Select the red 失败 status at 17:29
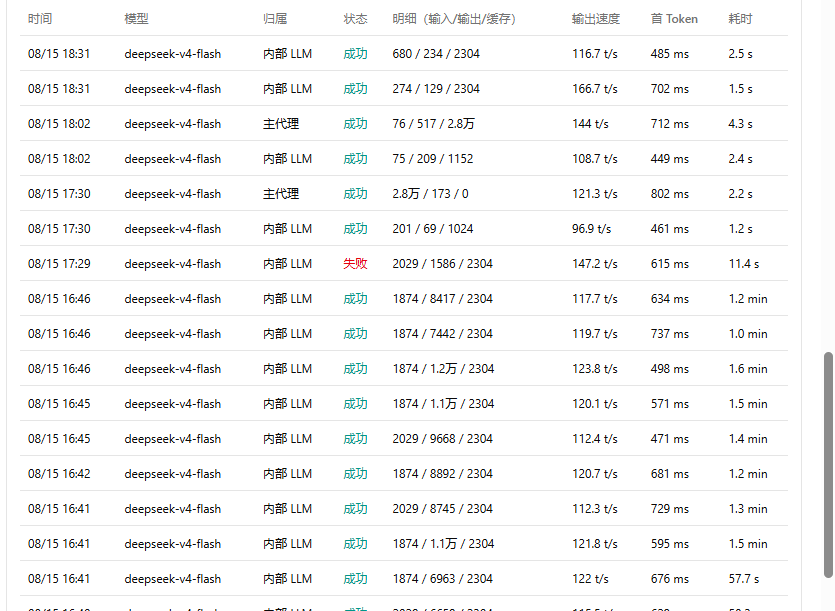Image resolution: width=835 pixels, height=611 pixels. pos(355,264)
